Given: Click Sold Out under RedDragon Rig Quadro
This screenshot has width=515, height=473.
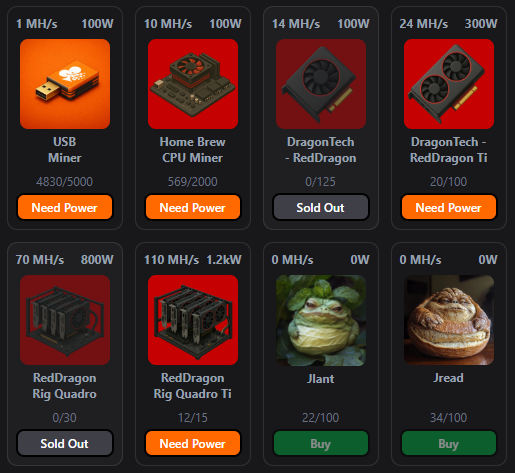Looking at the screenshot, I should click(65, 443).
